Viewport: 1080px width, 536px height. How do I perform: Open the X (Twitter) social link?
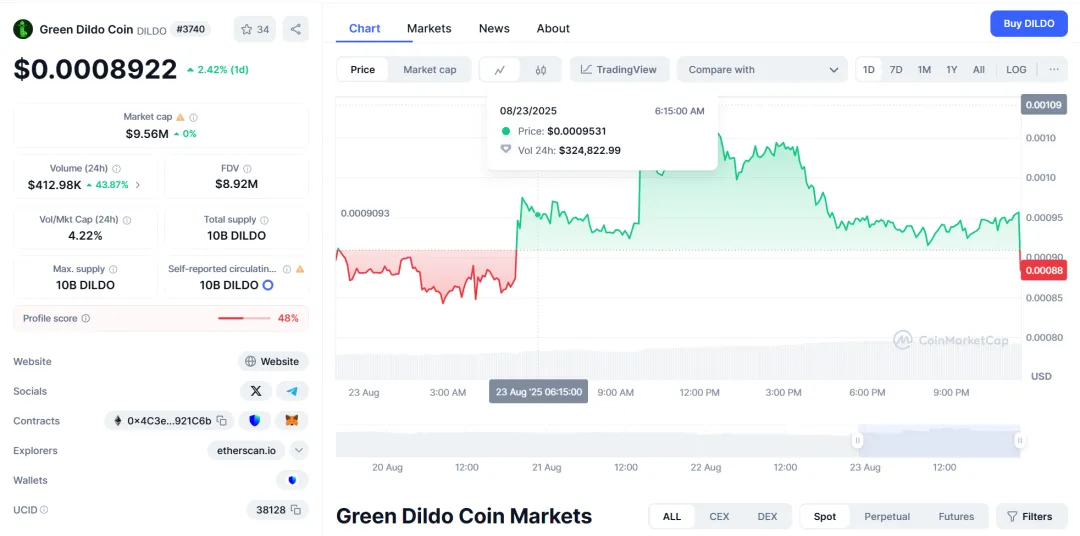click(x=256, y=391)
